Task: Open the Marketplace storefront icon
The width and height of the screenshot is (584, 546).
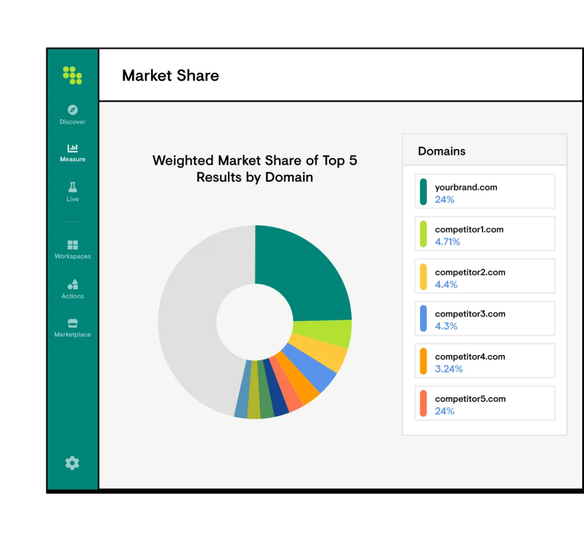Action: (73, 323)
